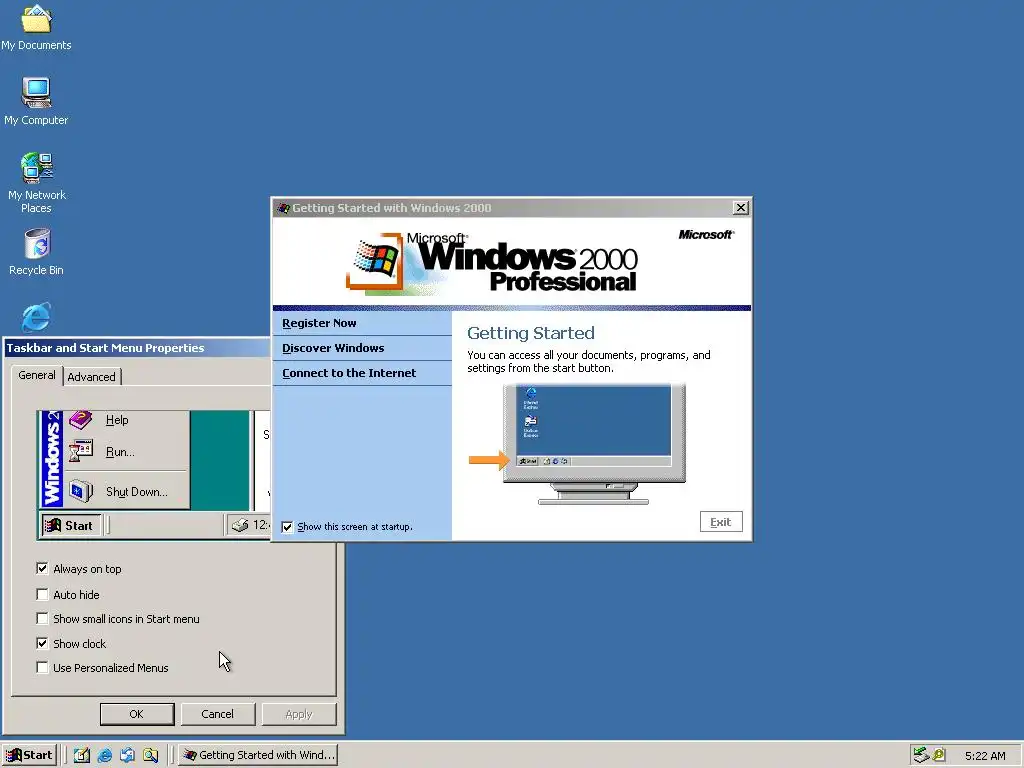Click the green arrow hardware tray icon
Screen dimensions: 1024x768
click(x=921, y=755)
